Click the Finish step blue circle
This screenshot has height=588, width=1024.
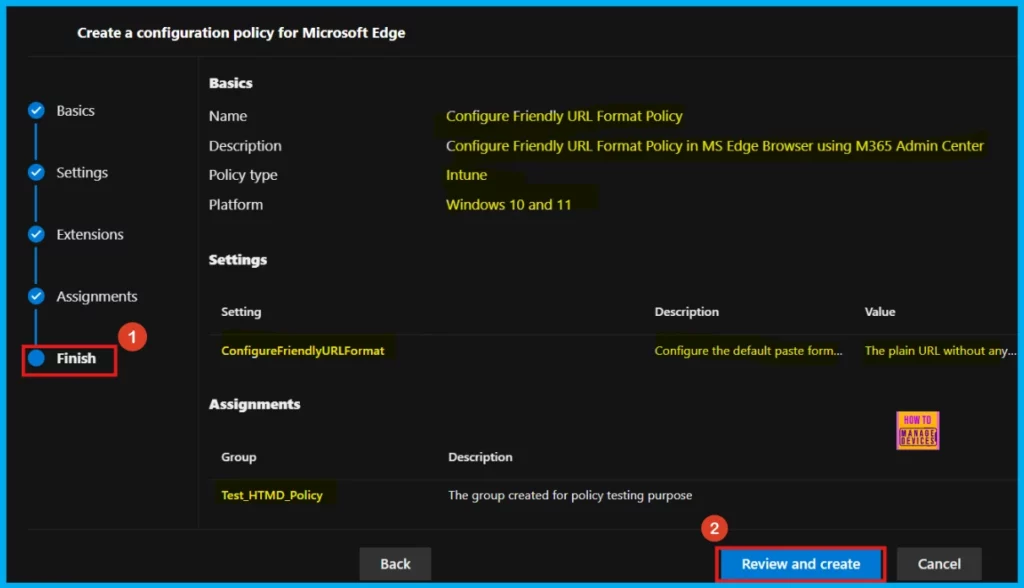coord(37,358)
